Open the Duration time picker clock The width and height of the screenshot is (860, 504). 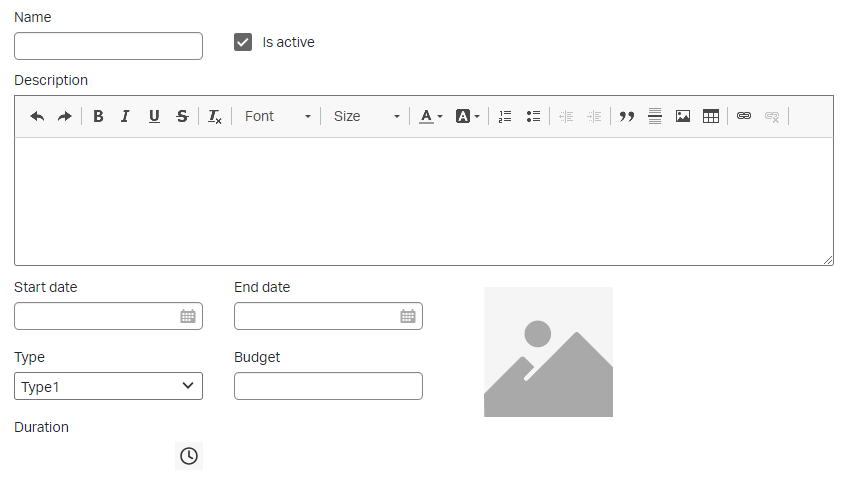click(189, 456)
